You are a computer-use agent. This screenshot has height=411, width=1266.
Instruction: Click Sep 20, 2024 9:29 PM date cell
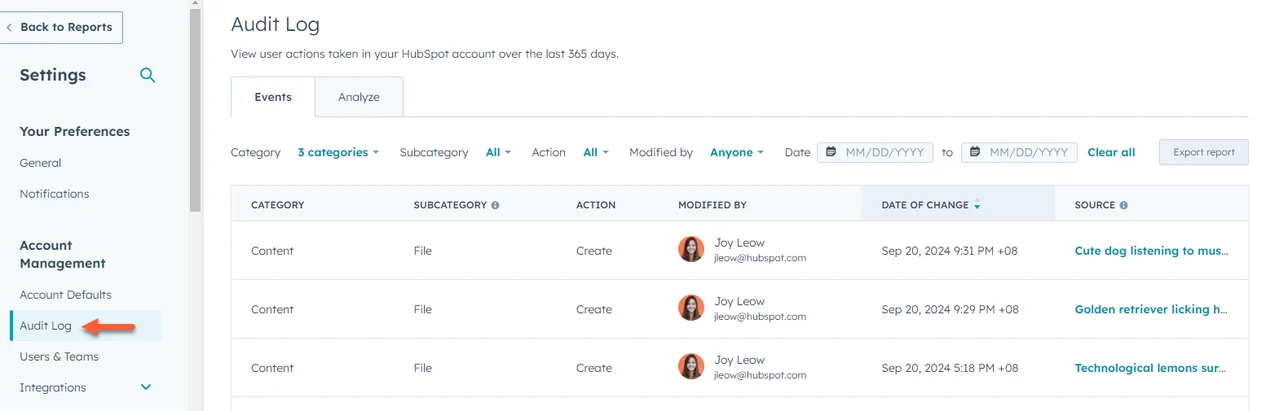tap(950, 309)
